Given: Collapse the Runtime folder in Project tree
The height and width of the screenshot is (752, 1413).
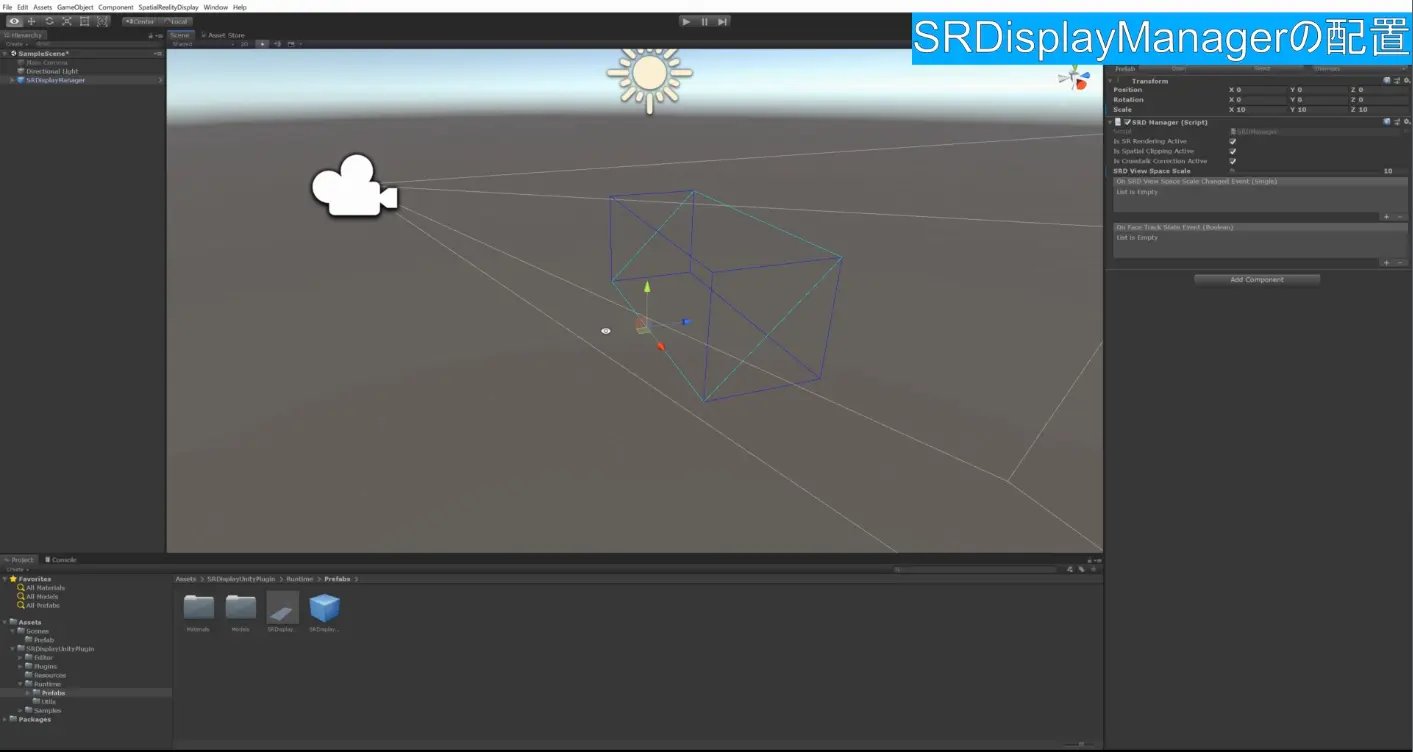Looking at the screenshot, I should click(20, 684).
